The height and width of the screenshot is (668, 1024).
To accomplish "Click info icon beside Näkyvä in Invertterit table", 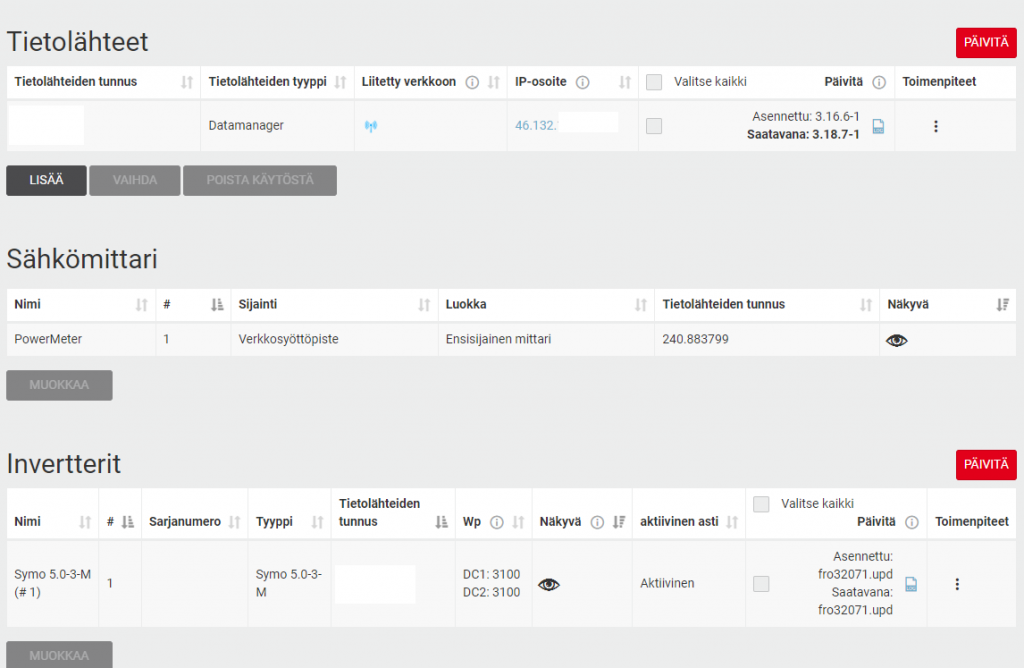I will (x=597, y=522).
